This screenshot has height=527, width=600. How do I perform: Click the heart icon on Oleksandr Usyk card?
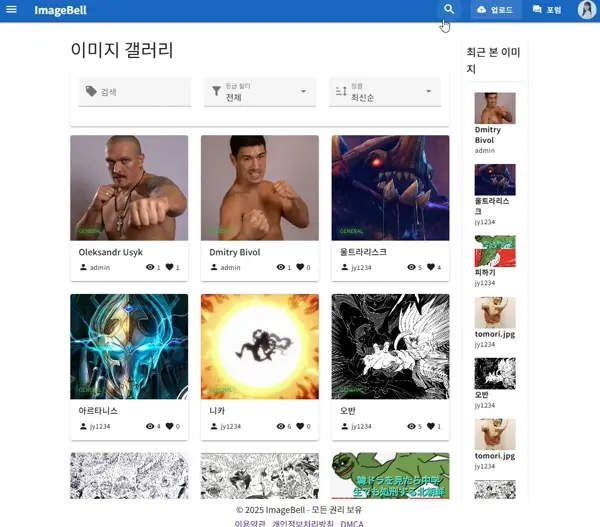click(x=169, y=268)
